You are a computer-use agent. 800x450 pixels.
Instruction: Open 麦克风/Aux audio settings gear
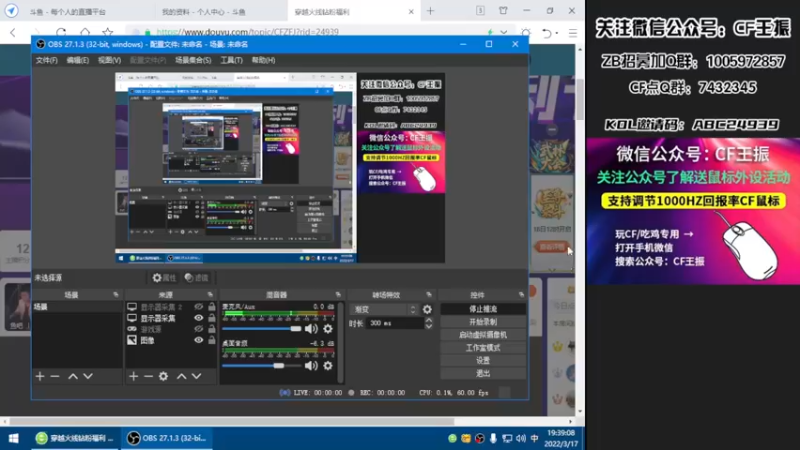(328, 329)
